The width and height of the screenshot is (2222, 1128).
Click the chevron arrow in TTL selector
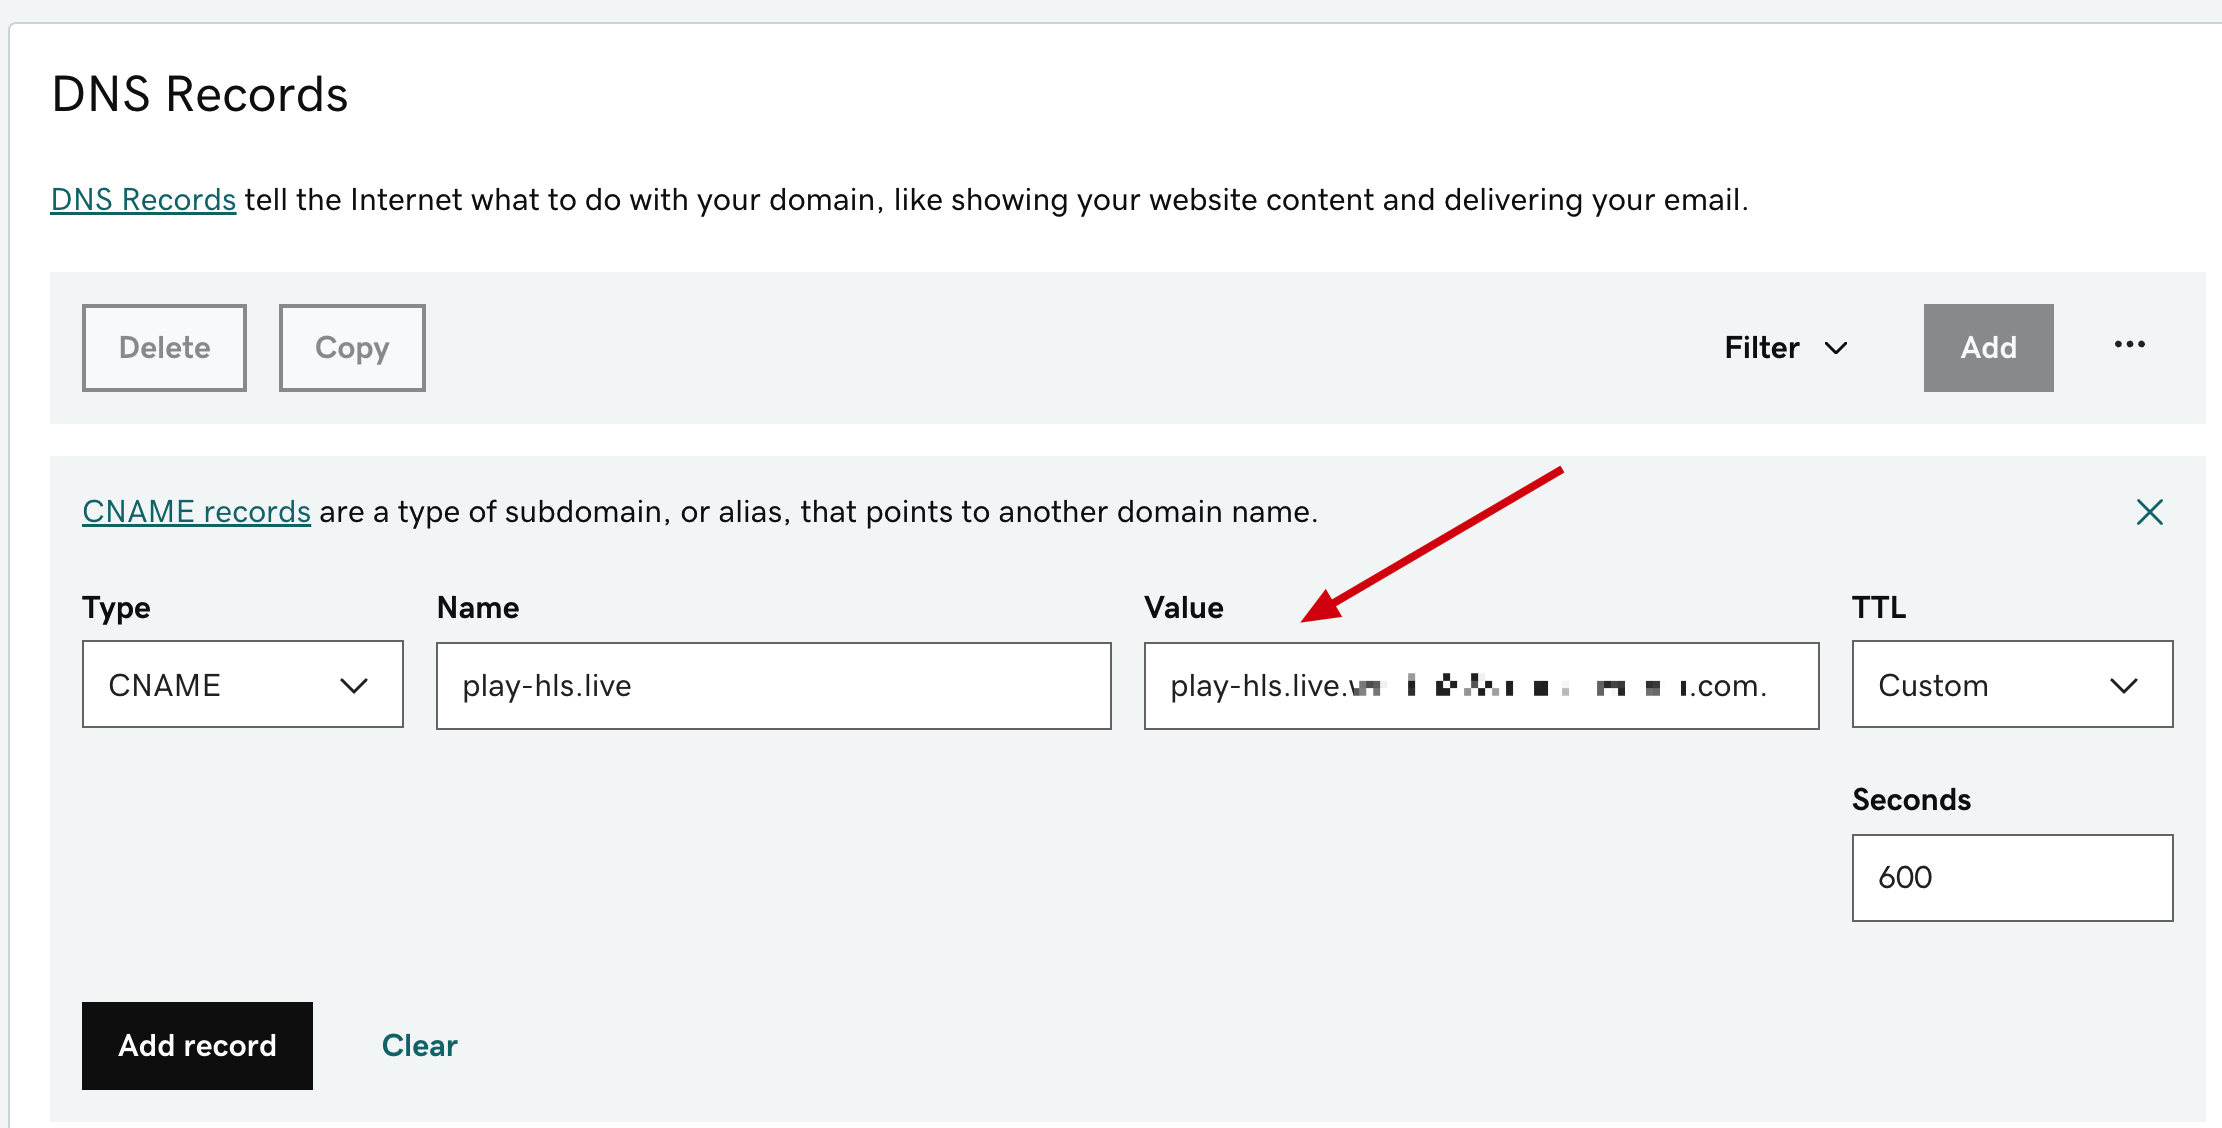coord(2124,686)
